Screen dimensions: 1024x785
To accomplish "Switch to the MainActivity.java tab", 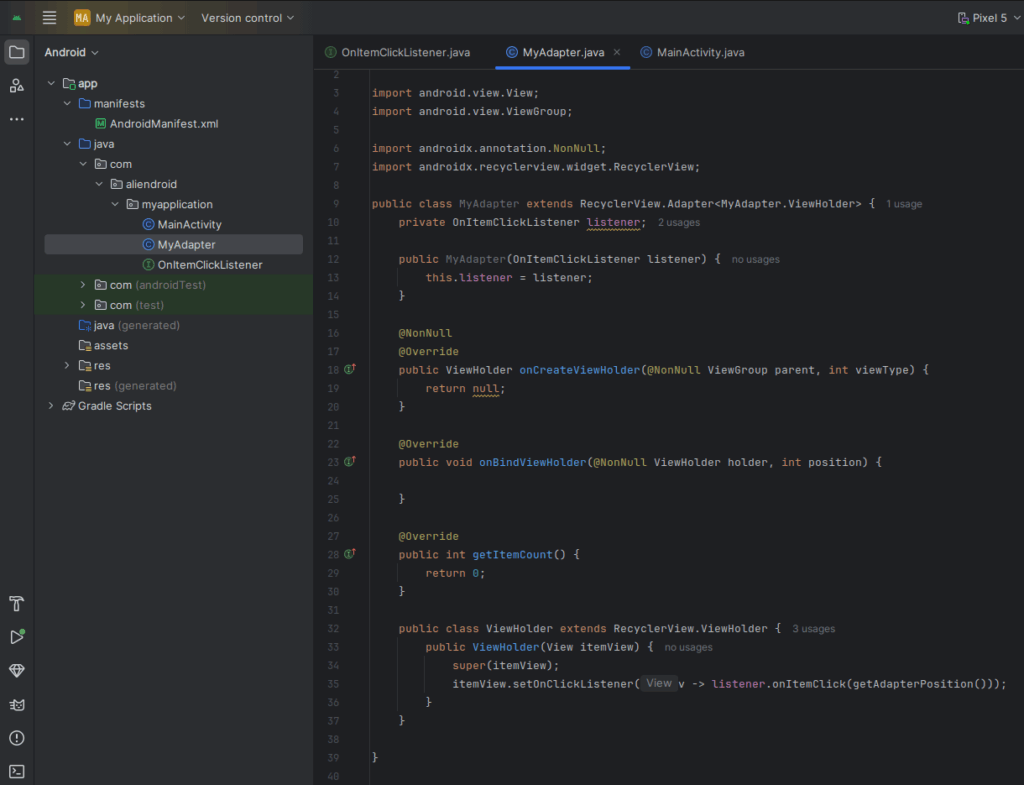I will tap(692, 52).
